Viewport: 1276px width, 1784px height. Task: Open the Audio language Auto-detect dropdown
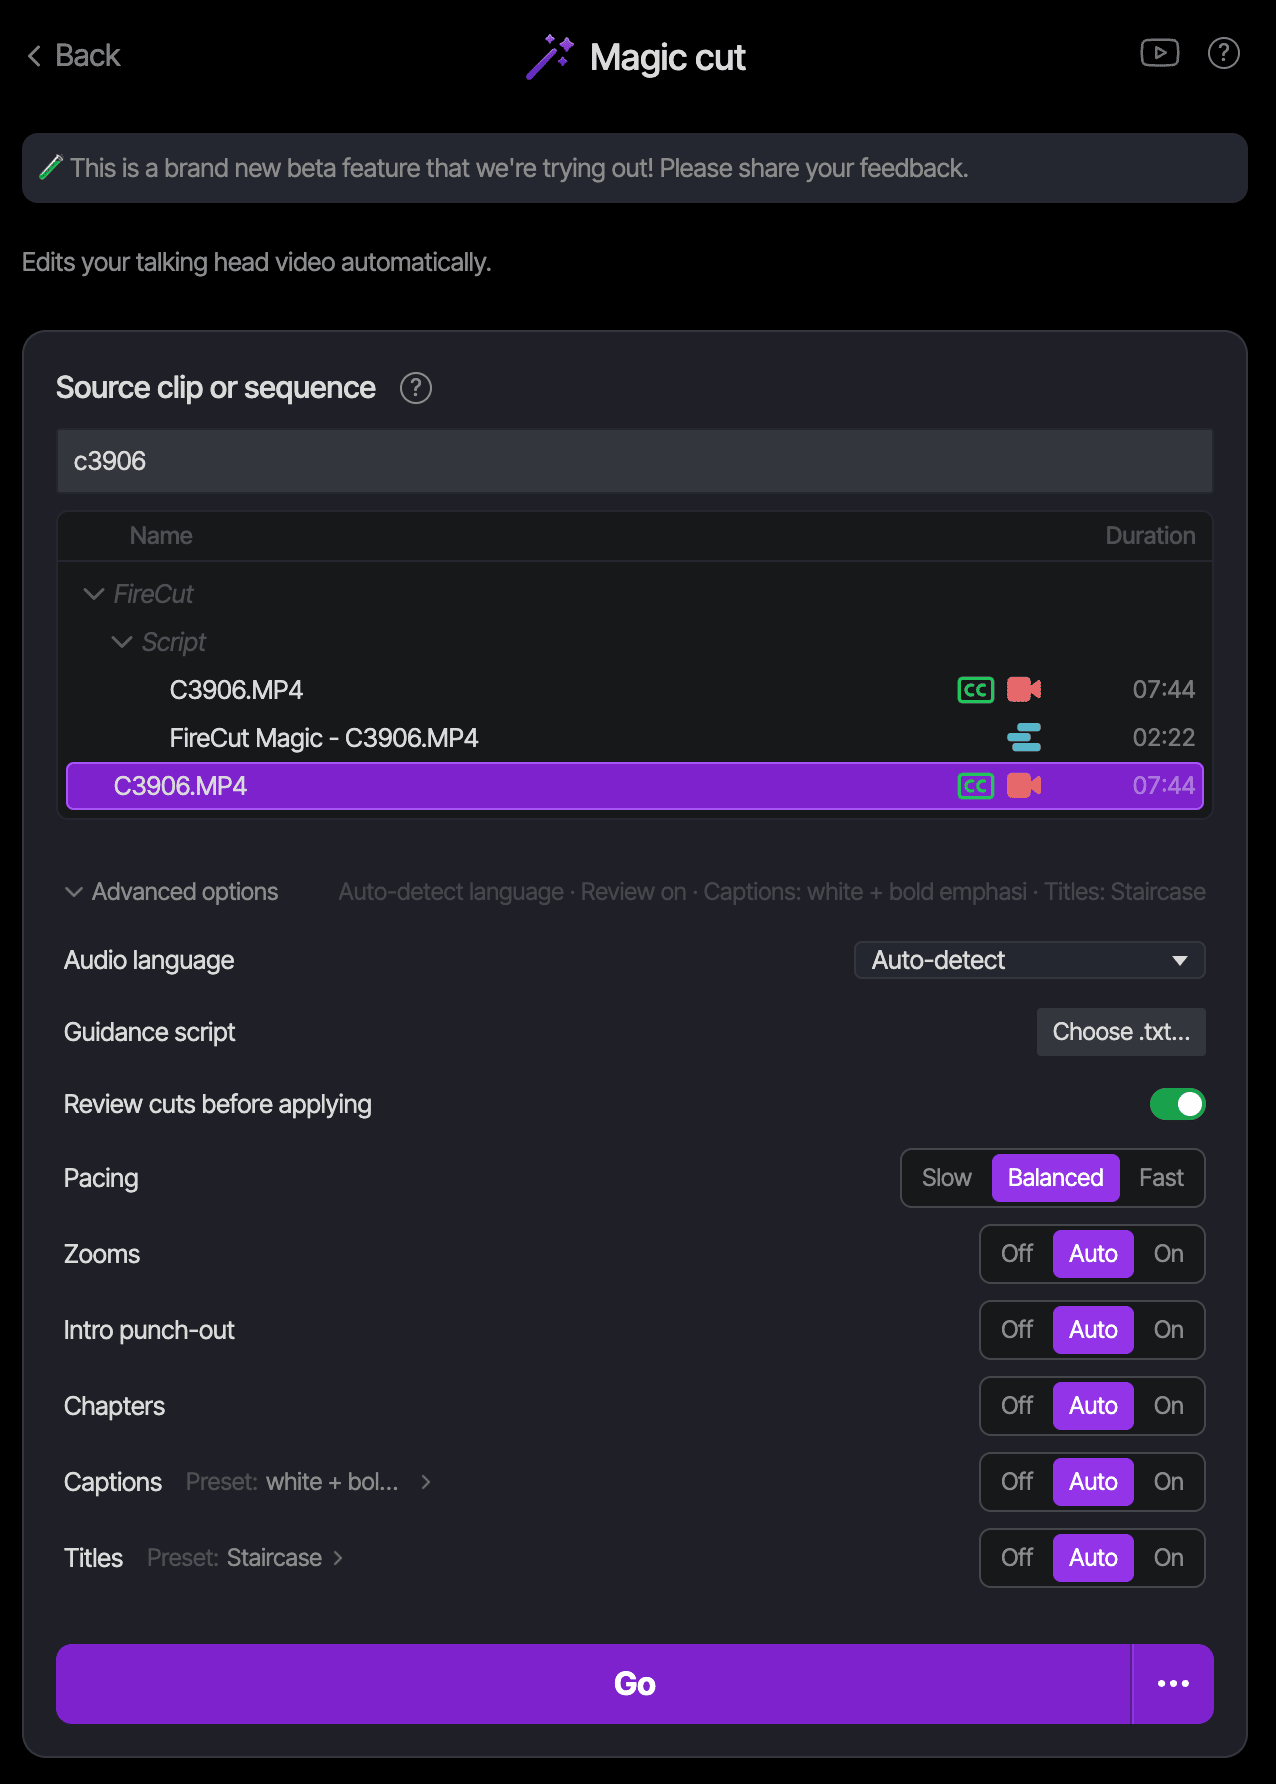[1030, 960]
